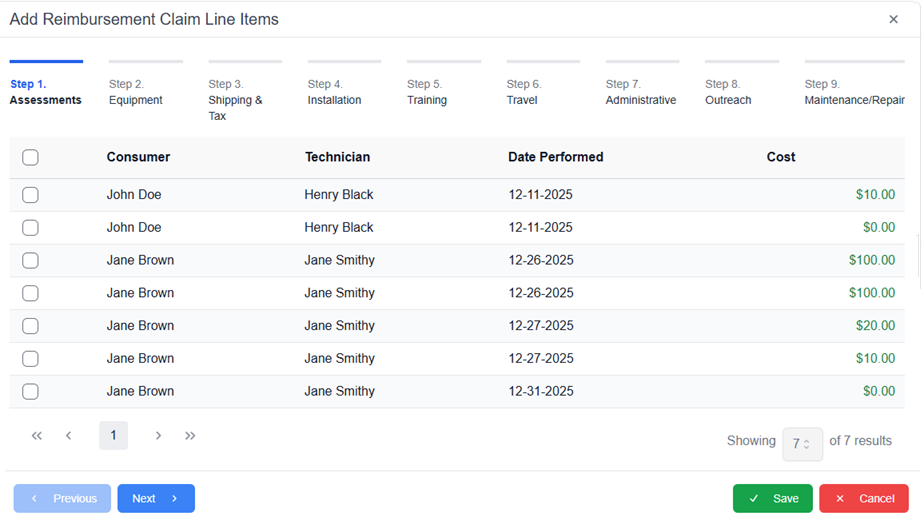
Task: Check Jane Brown 12-26-2025 second $100.00 row
Action: [x=30, y=293]
